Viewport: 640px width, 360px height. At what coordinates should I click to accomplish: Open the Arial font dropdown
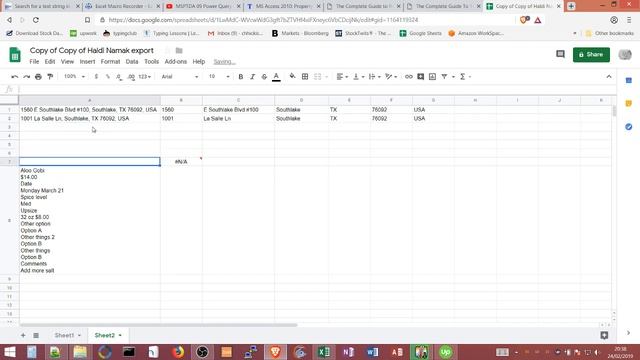(x=180, y=77)
